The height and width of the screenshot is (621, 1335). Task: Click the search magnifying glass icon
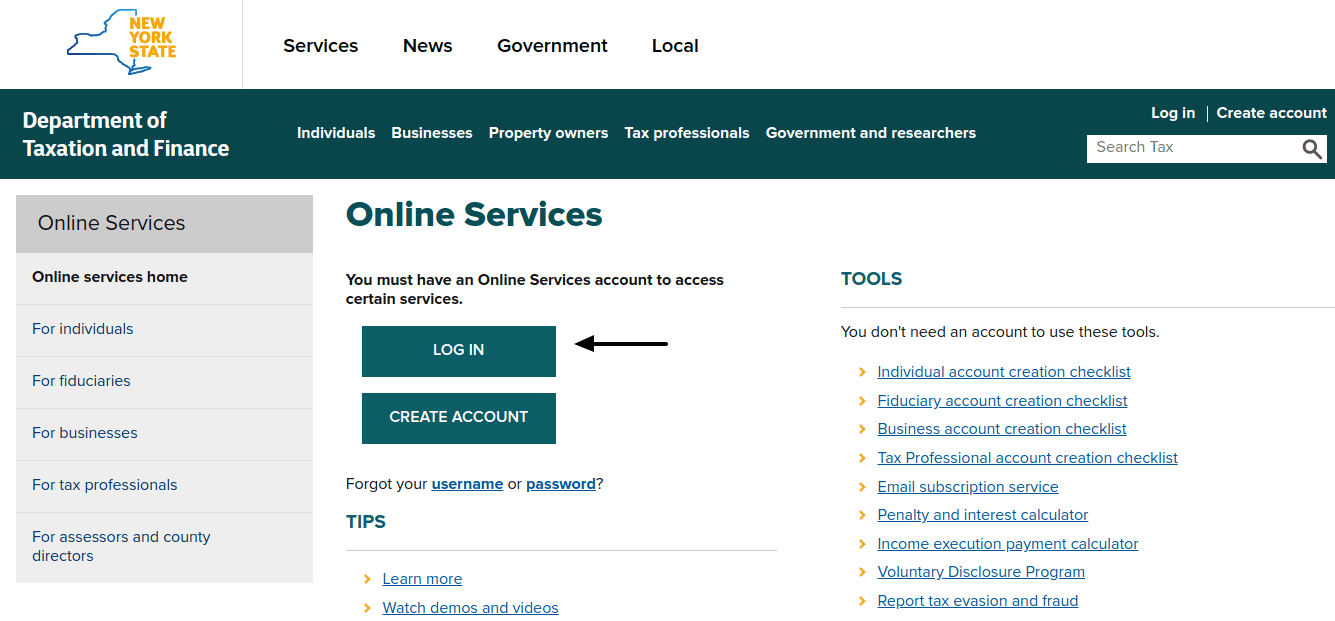coord(1311,148)
